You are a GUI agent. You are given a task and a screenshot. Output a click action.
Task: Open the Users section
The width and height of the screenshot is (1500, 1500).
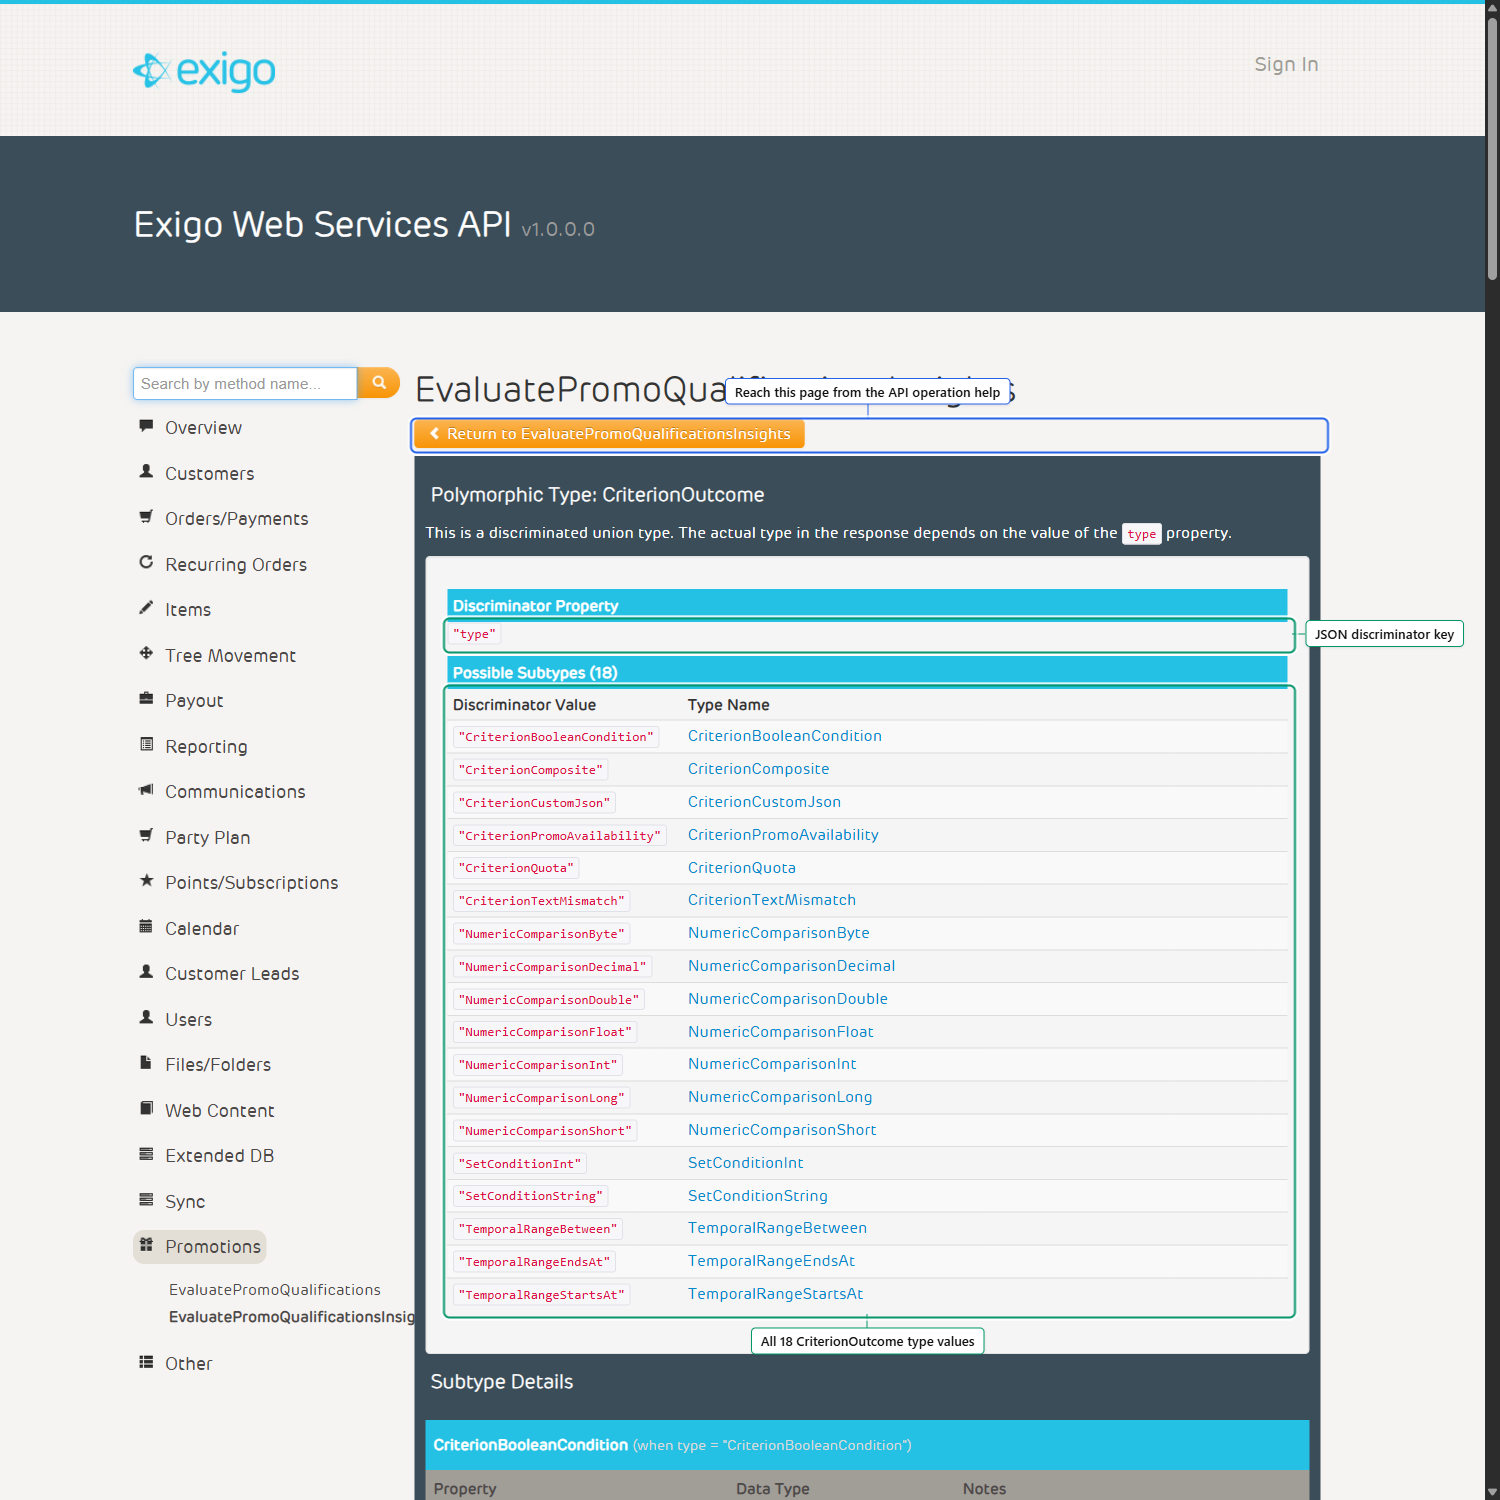(188, 1019)
